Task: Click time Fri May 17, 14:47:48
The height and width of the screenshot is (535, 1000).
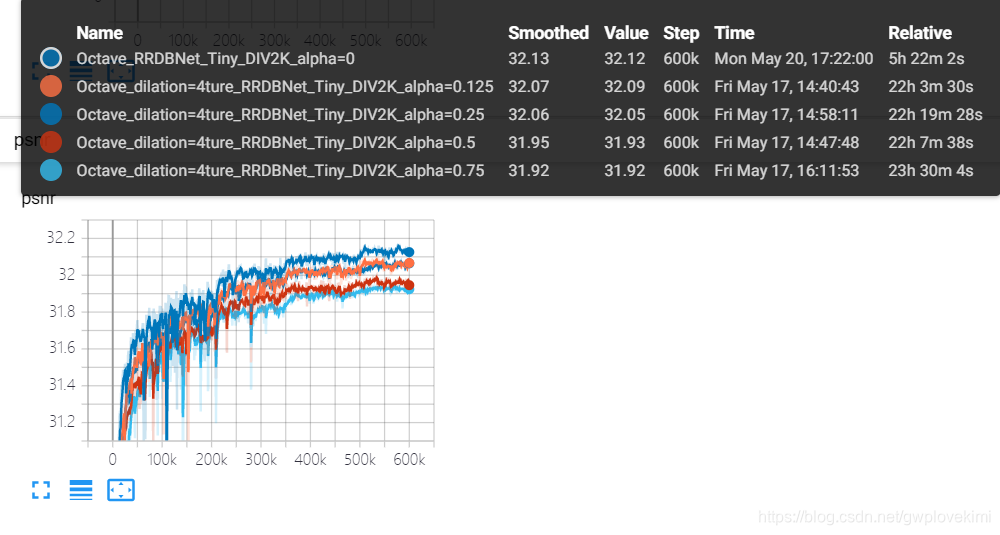Action: coord(786,143)
